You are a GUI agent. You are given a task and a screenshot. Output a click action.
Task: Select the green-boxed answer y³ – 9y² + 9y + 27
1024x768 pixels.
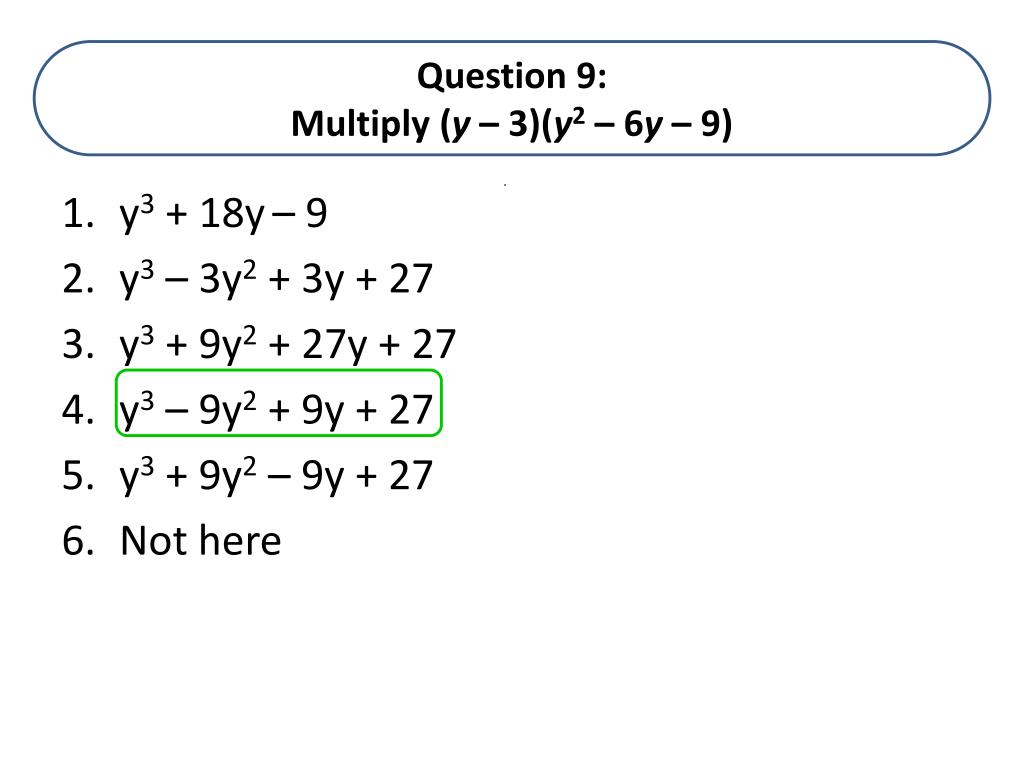point(279,403)
